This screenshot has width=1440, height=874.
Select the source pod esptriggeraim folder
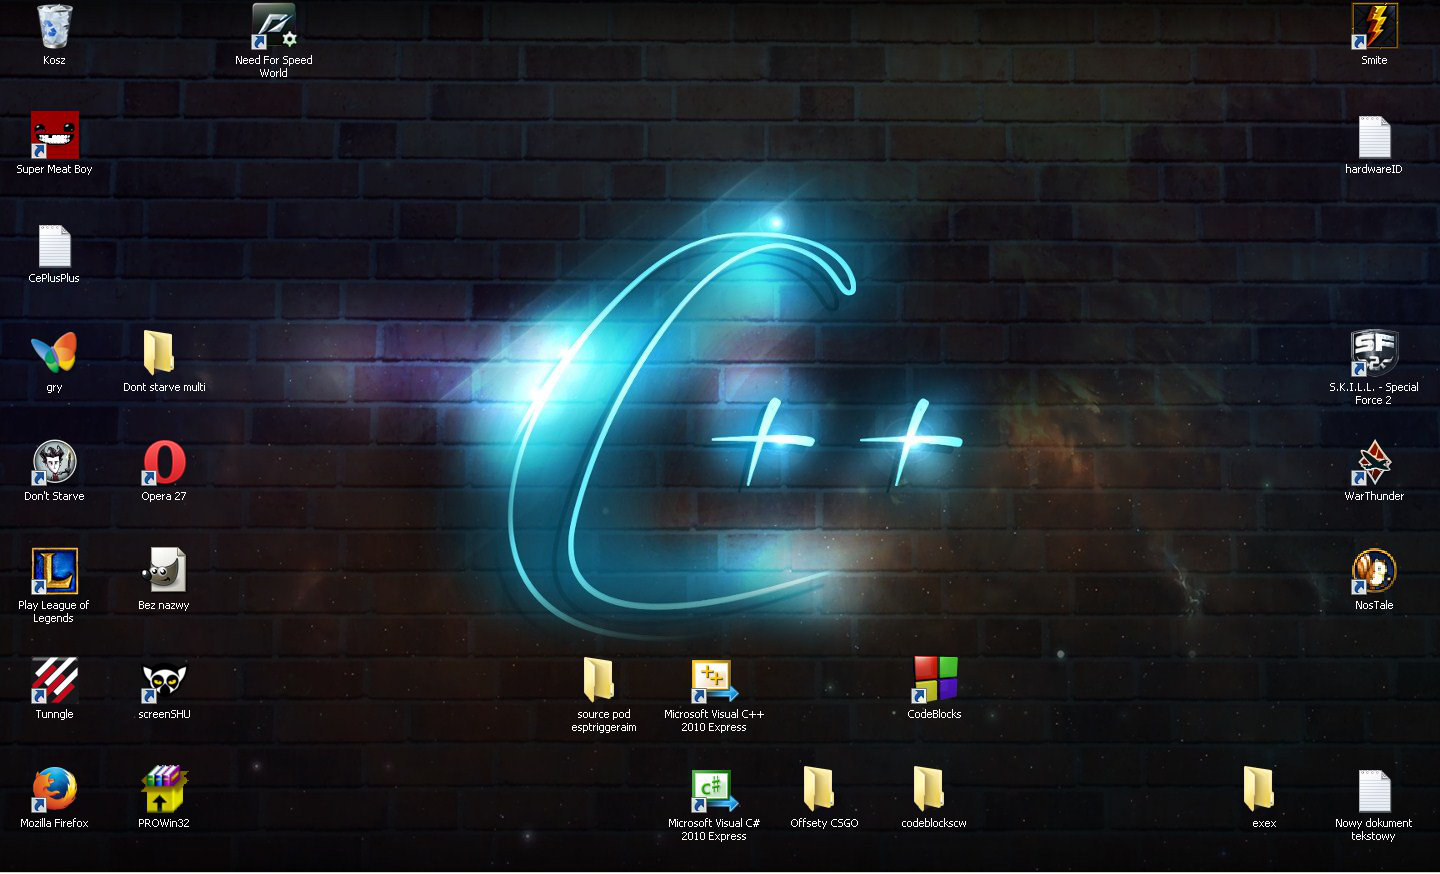pos(600,680)
